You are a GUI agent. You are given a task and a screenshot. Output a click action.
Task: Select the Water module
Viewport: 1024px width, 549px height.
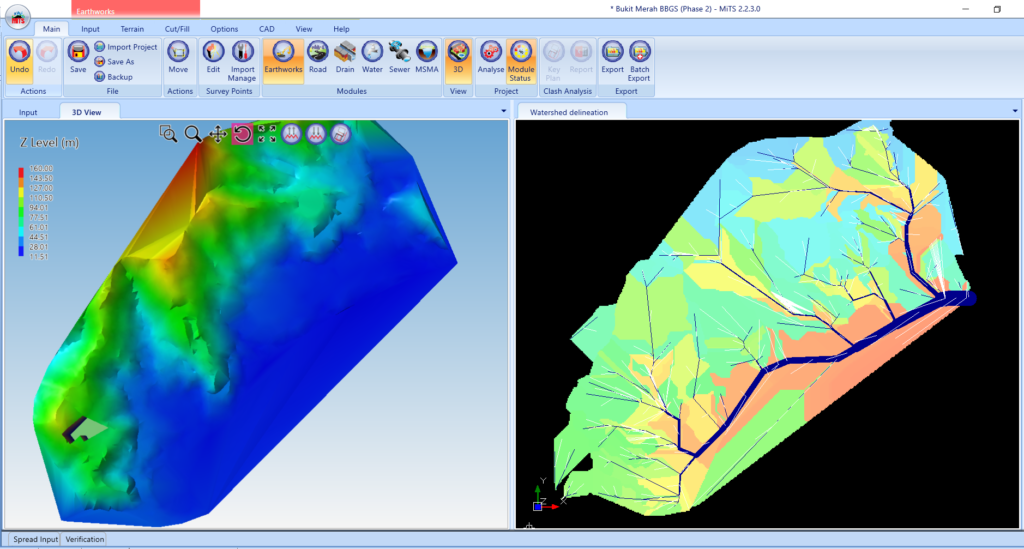(x=372, y=57)
